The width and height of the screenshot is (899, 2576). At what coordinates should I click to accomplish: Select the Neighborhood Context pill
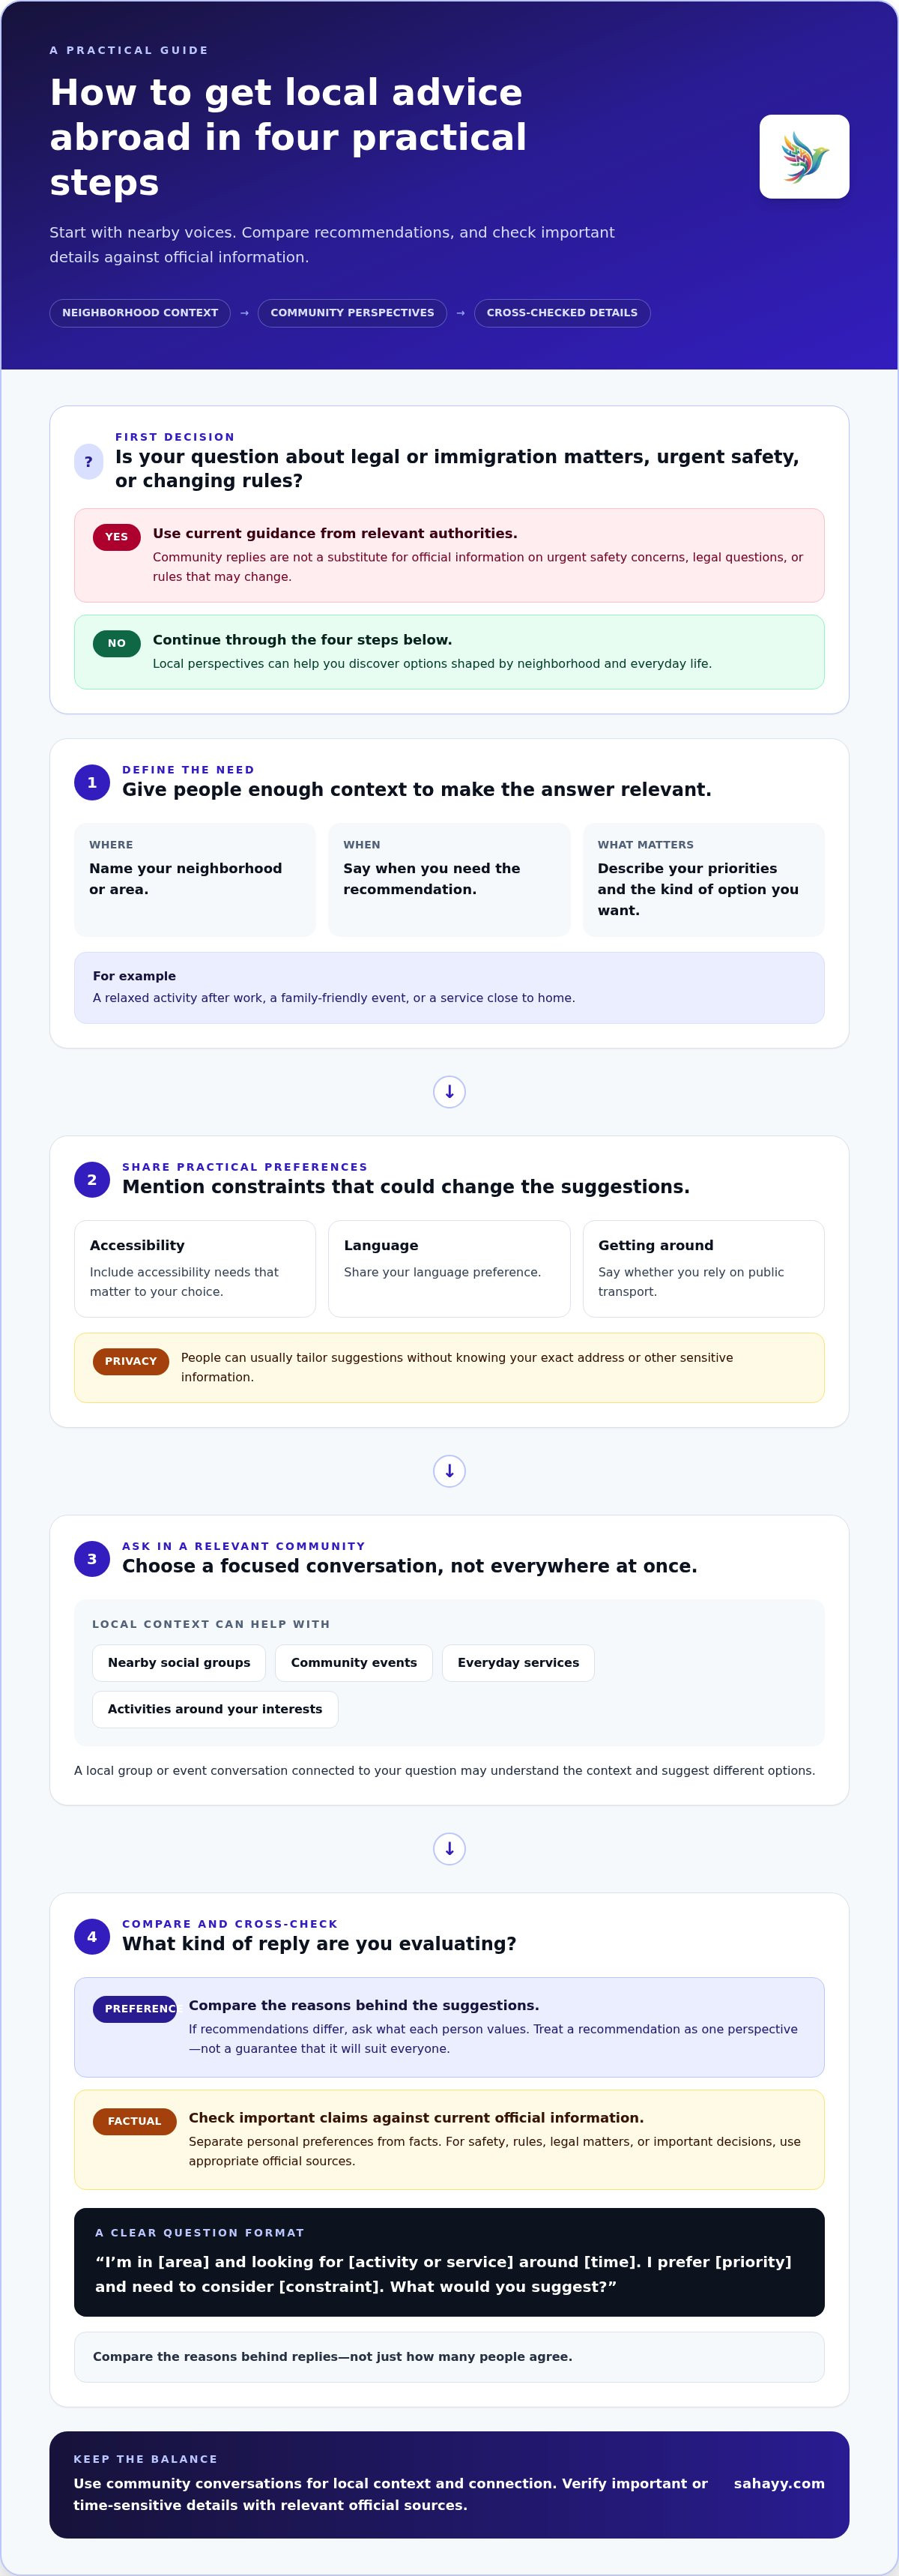pos(140,313)
